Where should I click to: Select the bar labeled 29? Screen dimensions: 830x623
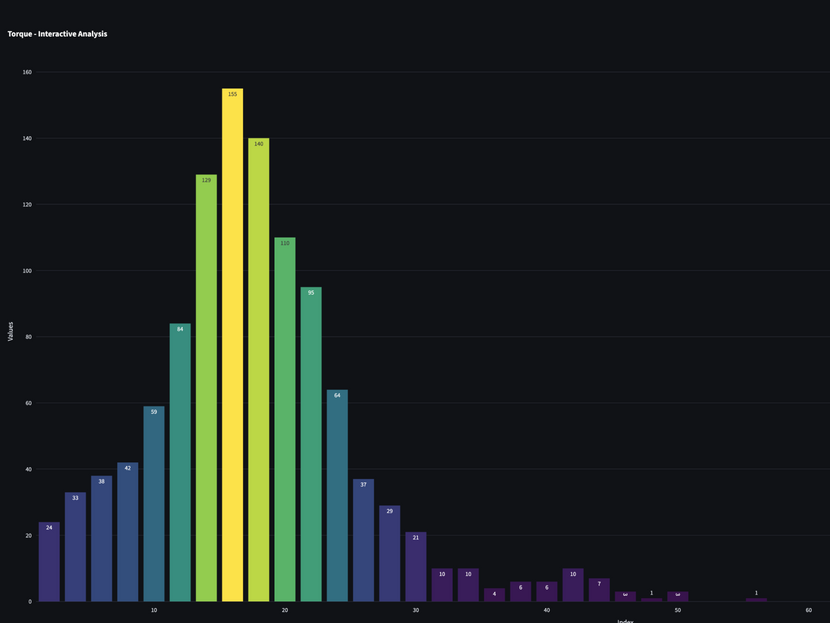pos(389,554)
